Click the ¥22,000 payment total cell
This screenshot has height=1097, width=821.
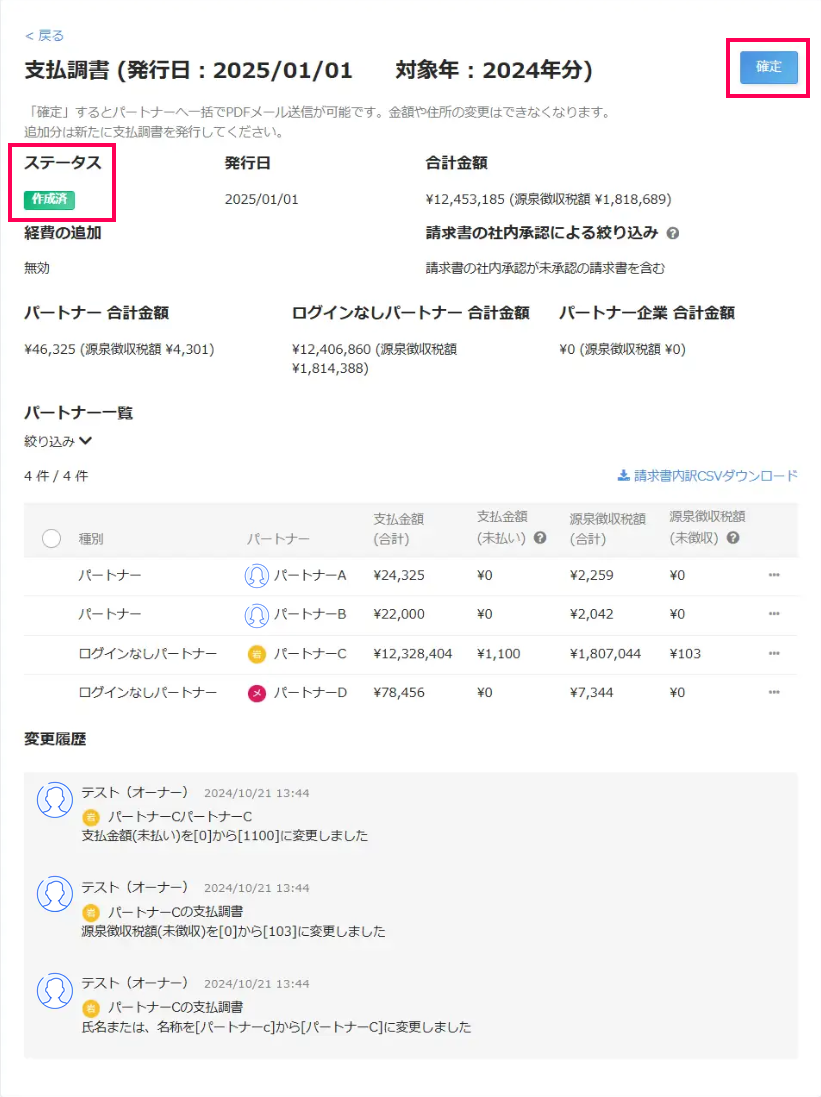click(x=399, y=614)
